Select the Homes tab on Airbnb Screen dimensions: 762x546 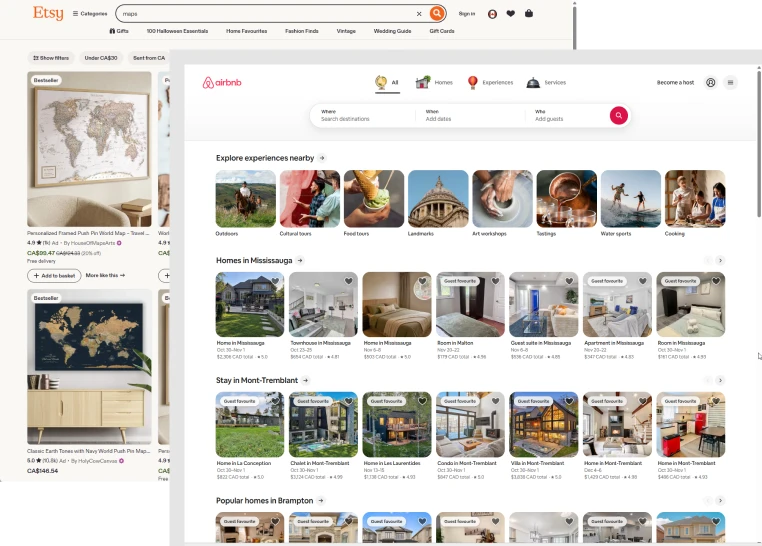tap(434, 83)
